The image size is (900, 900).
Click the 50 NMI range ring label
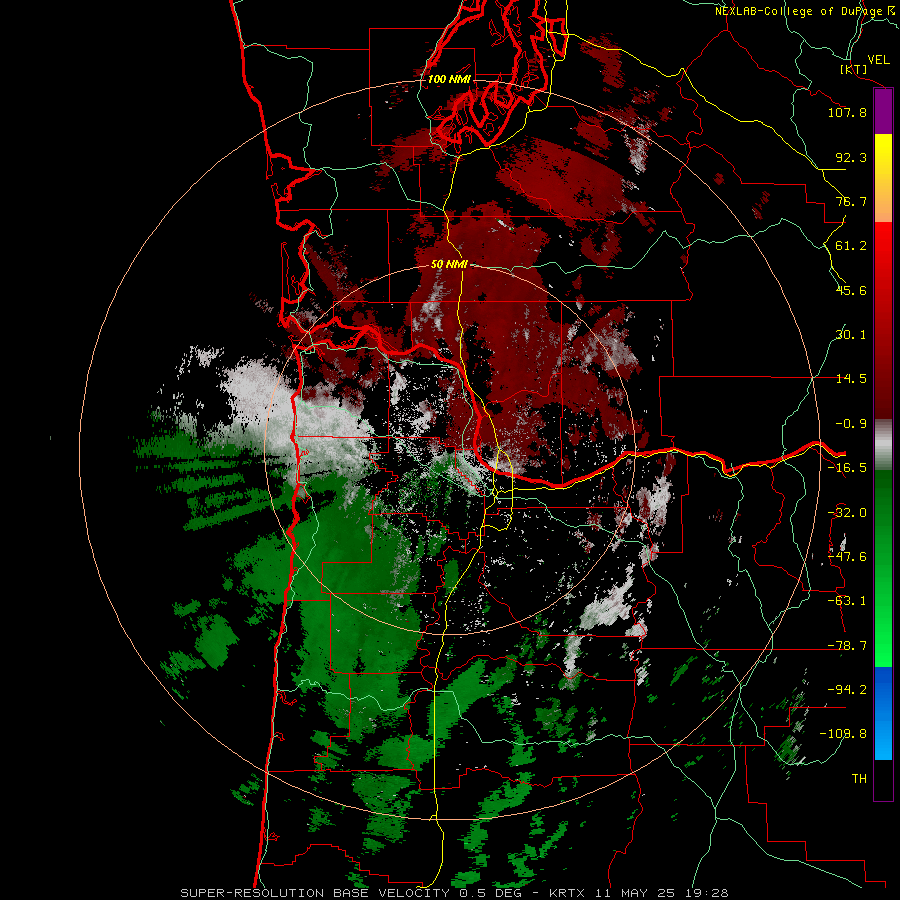point(449,265)
